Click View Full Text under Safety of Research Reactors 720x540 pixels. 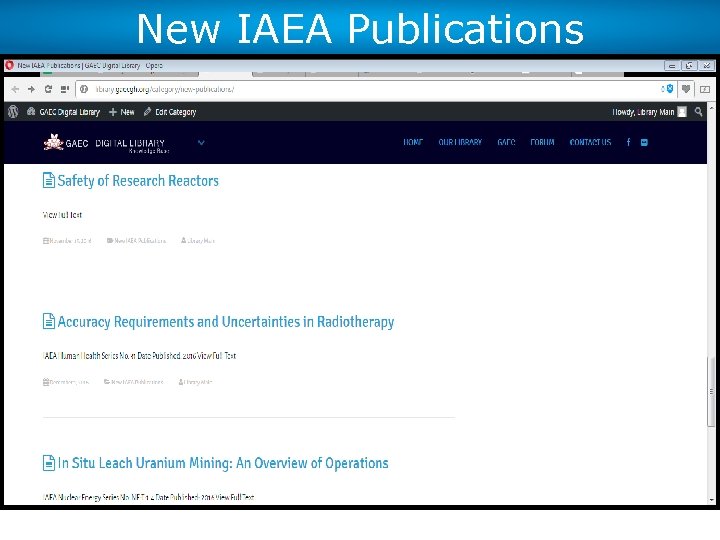62,214
